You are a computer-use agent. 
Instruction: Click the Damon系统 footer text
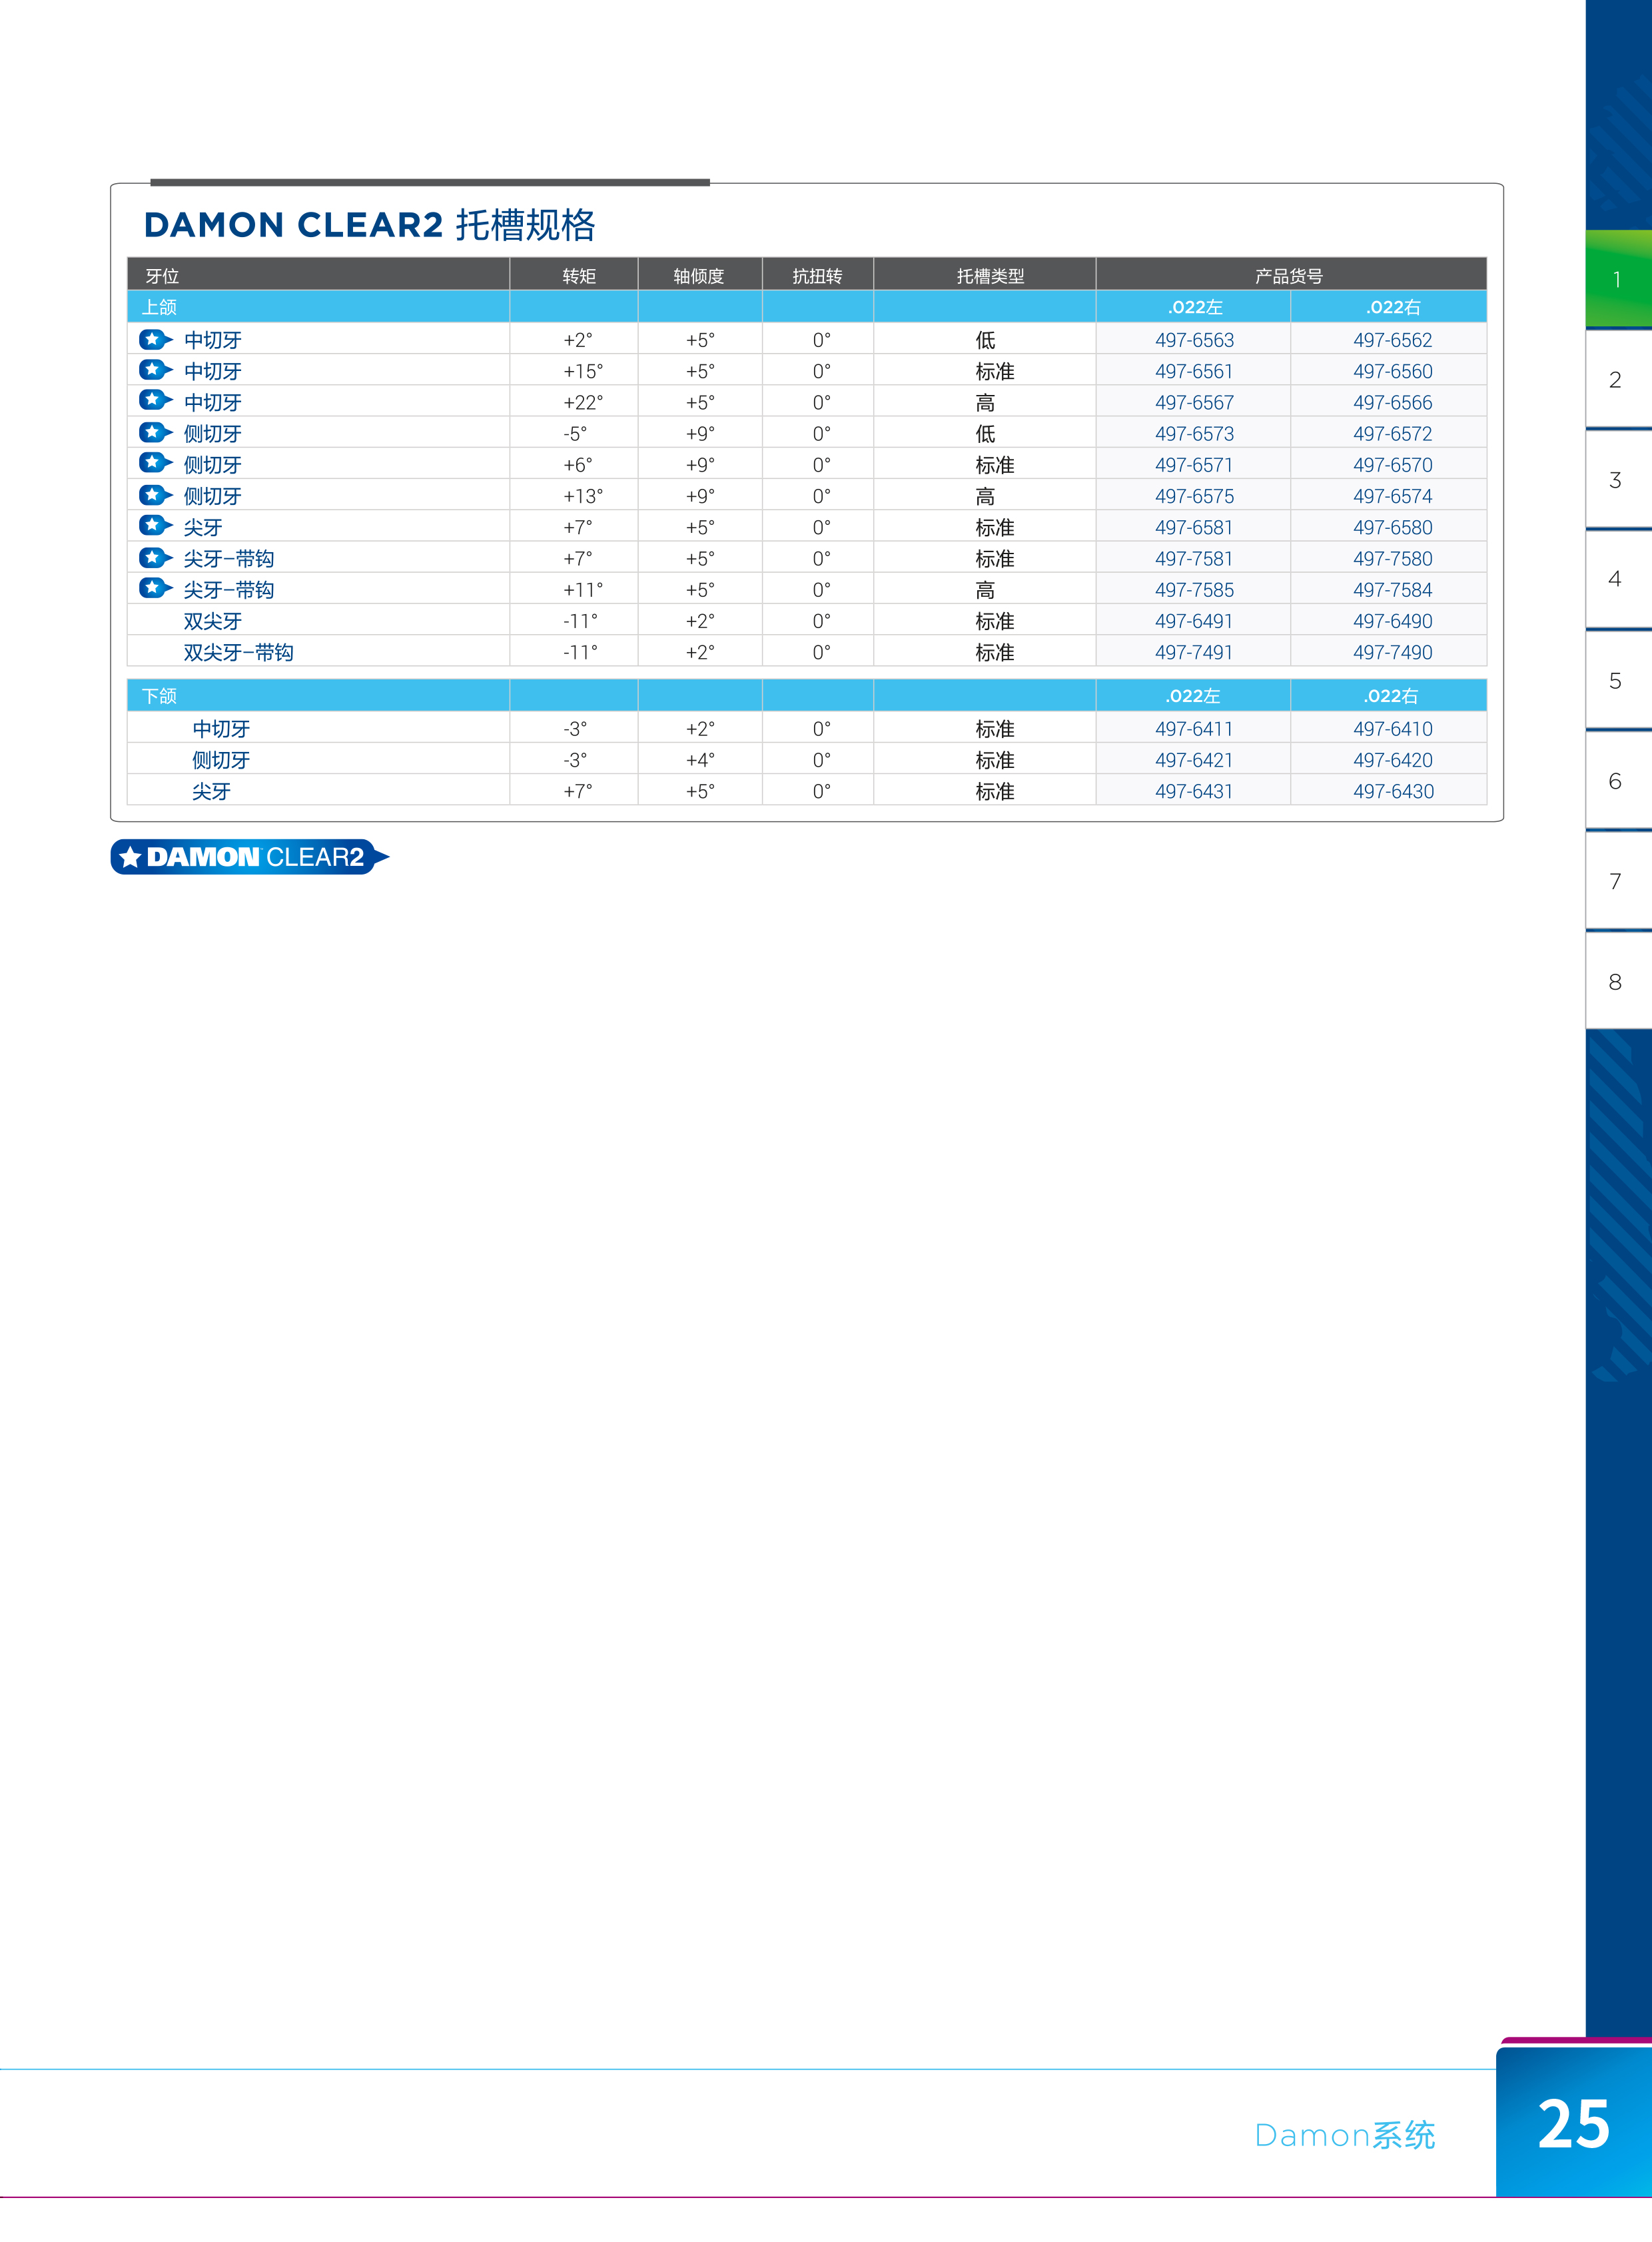[x=1344, y=2135]
